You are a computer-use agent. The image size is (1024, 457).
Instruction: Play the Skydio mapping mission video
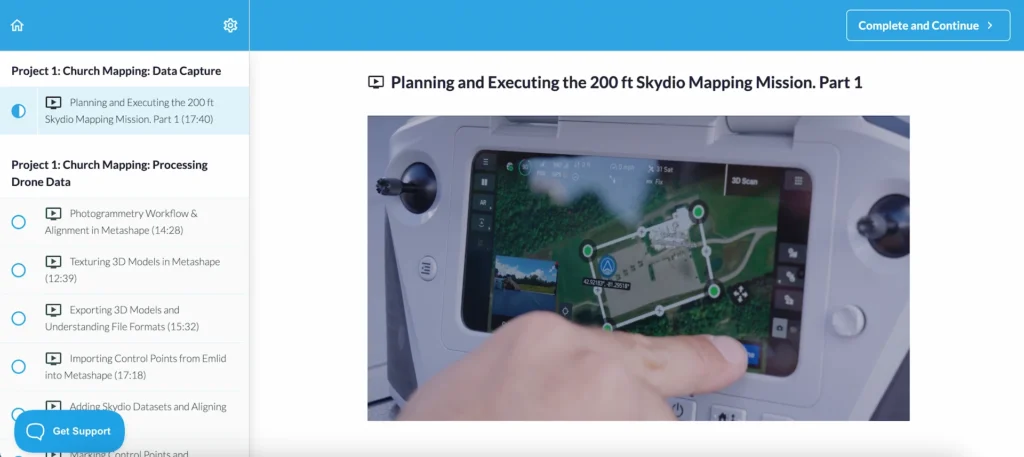tap(638, 268)
